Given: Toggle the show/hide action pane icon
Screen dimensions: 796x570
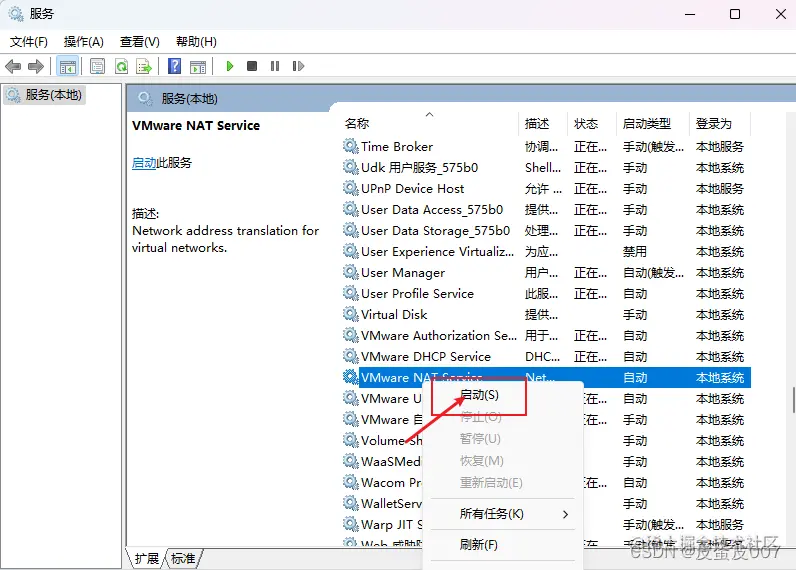Looking at the screenshot, I should [x=198, y=66].
